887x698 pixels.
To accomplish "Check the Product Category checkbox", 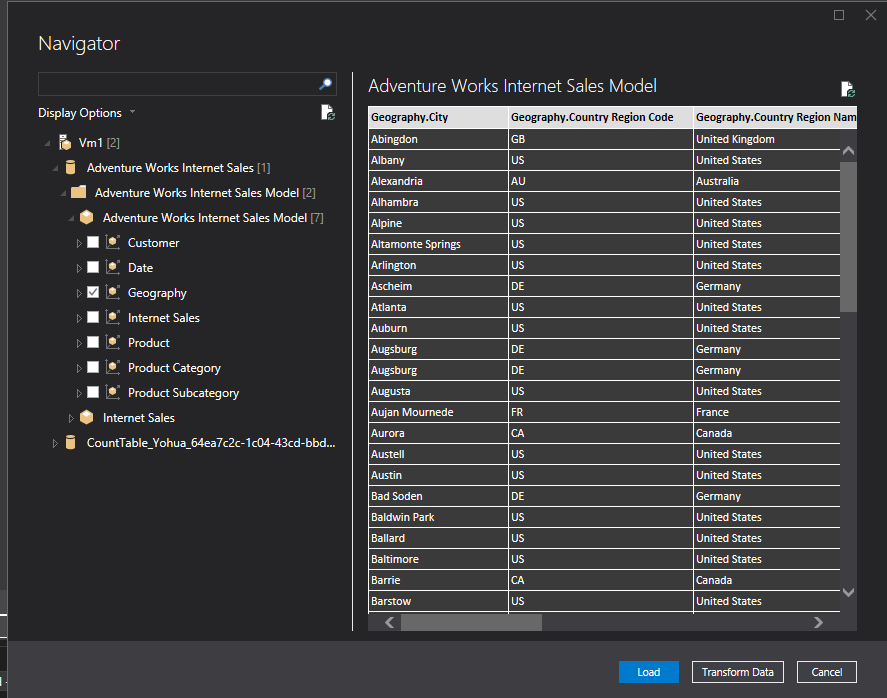I will [93, 367].
